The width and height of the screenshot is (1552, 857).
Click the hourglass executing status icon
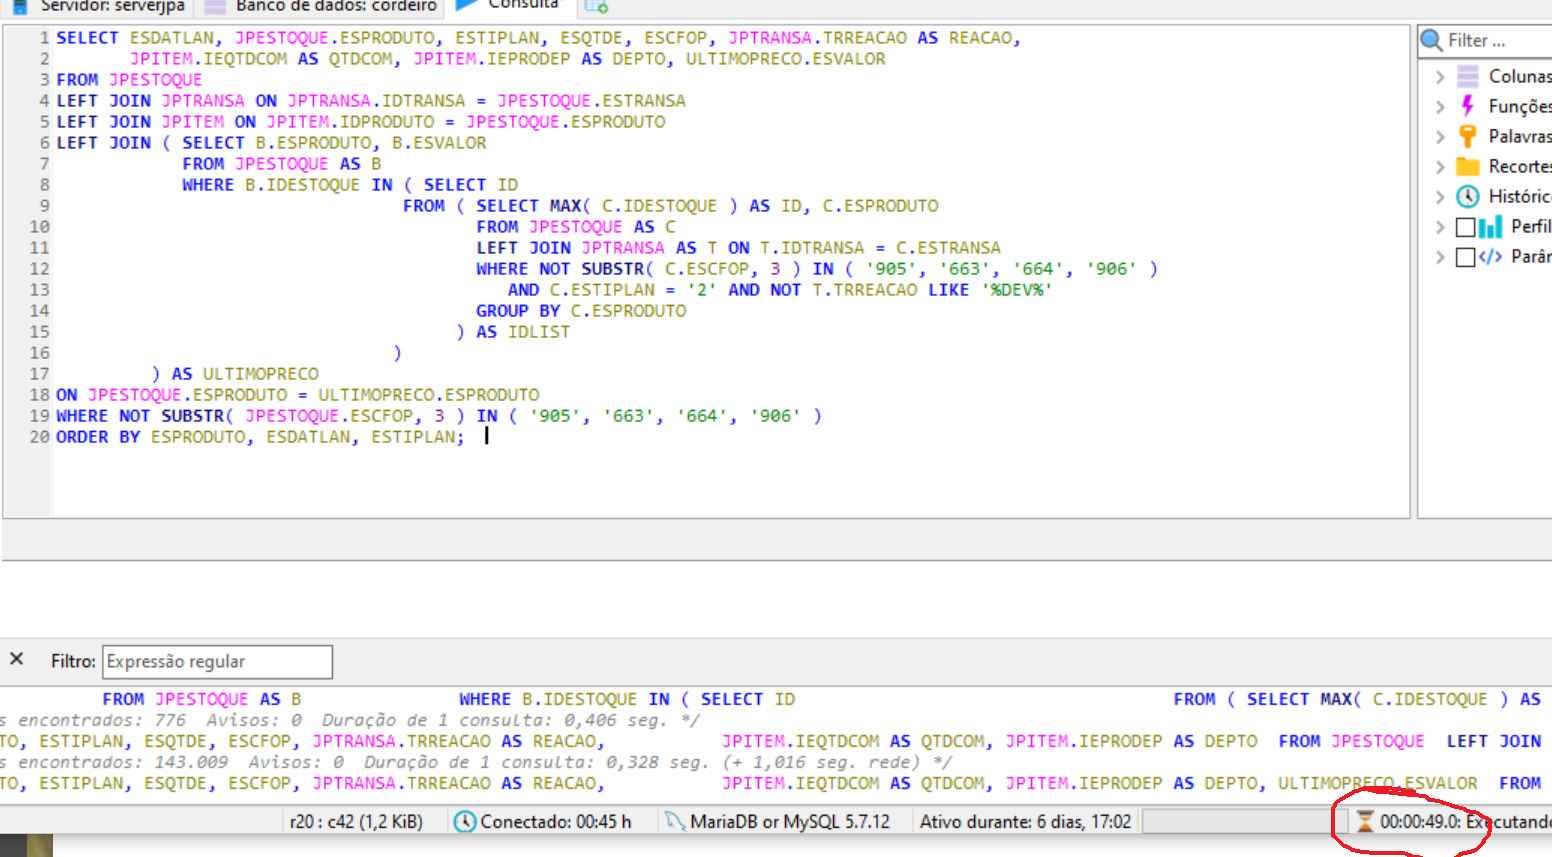[1364, 822]
